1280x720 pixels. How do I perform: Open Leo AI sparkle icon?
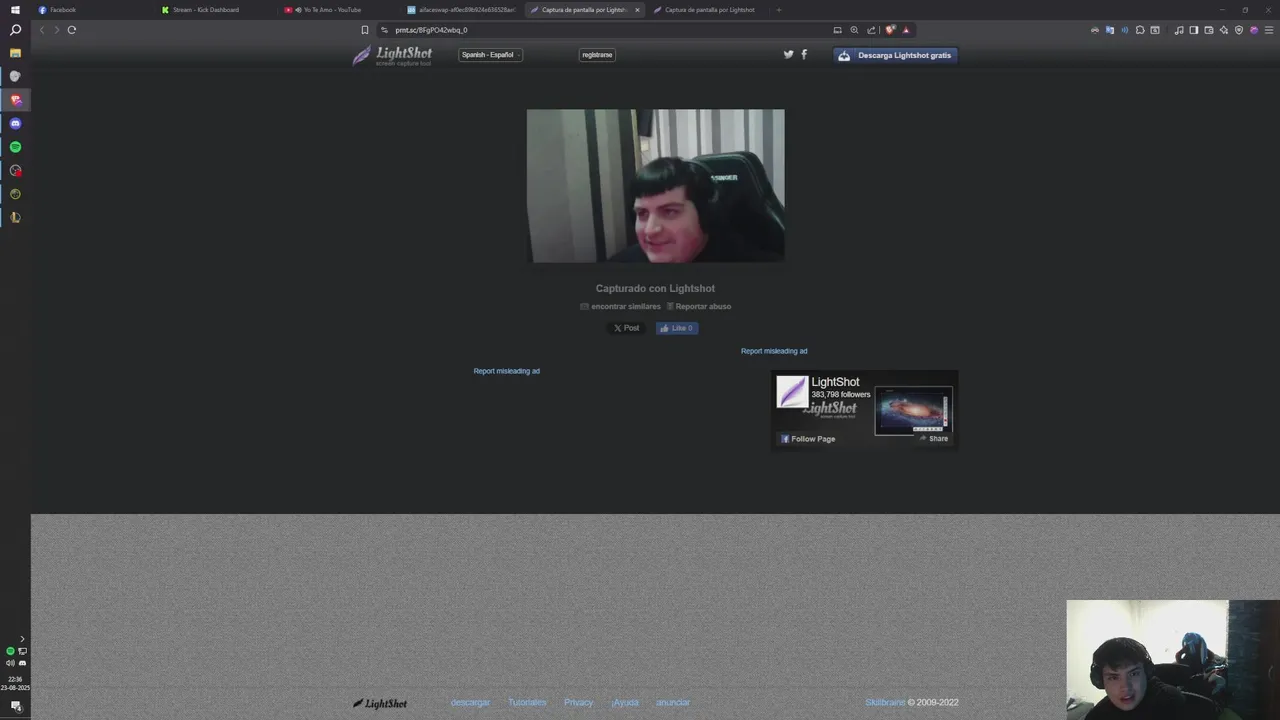point(1224,30)
